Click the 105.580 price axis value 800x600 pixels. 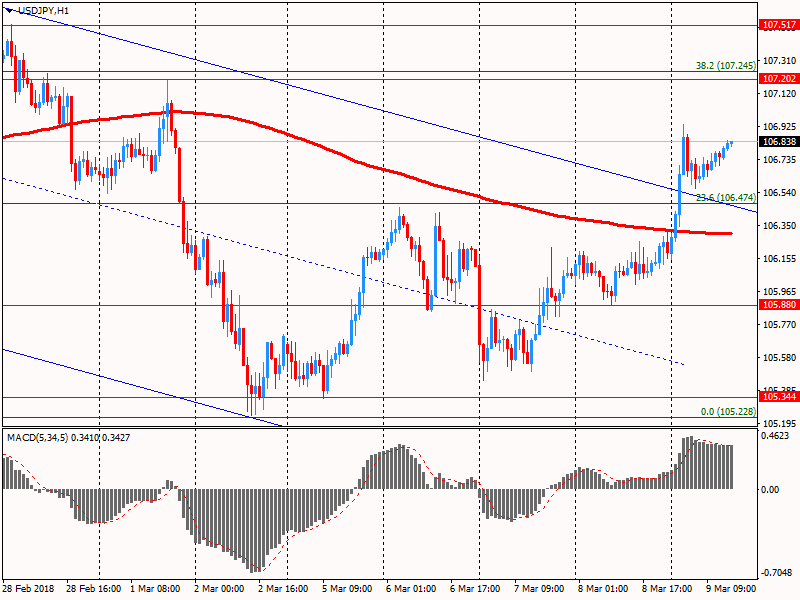pyautogui.click(x=779, y=358)
